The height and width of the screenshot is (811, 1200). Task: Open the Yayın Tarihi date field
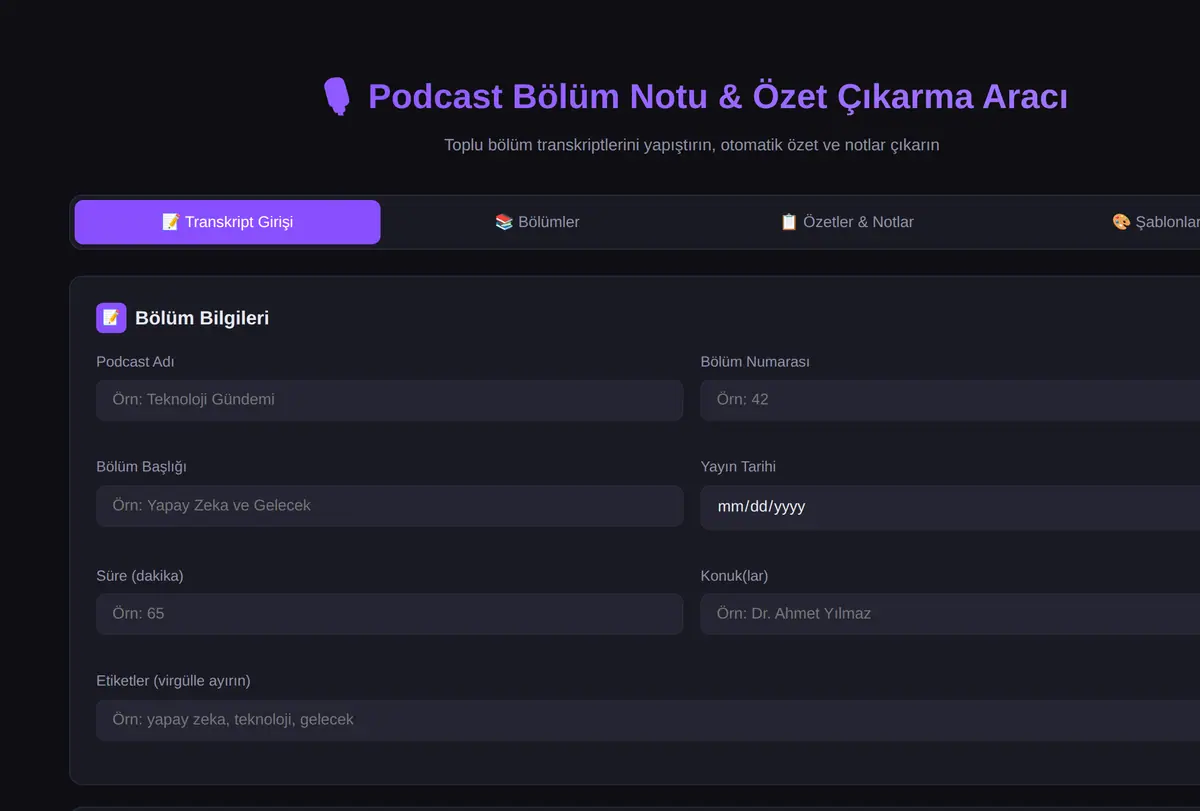click(950, 506)
